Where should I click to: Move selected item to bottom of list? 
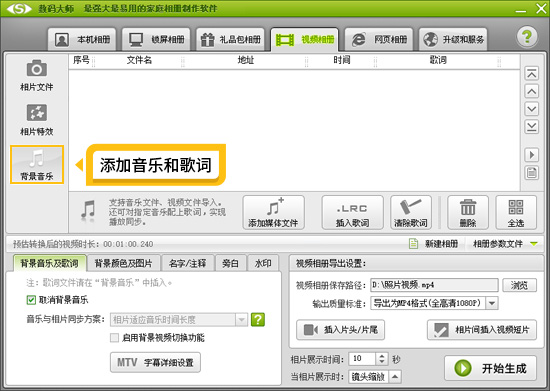pyautogui.click(x=531, y=127)
